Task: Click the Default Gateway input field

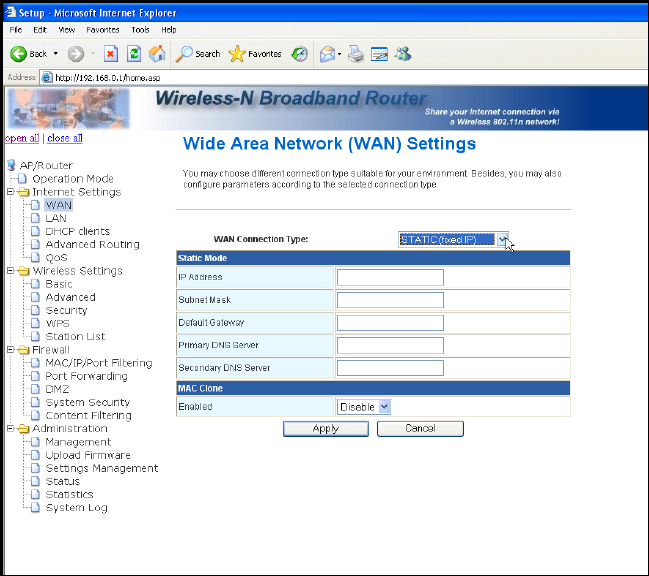Action: tap(390, 323)
